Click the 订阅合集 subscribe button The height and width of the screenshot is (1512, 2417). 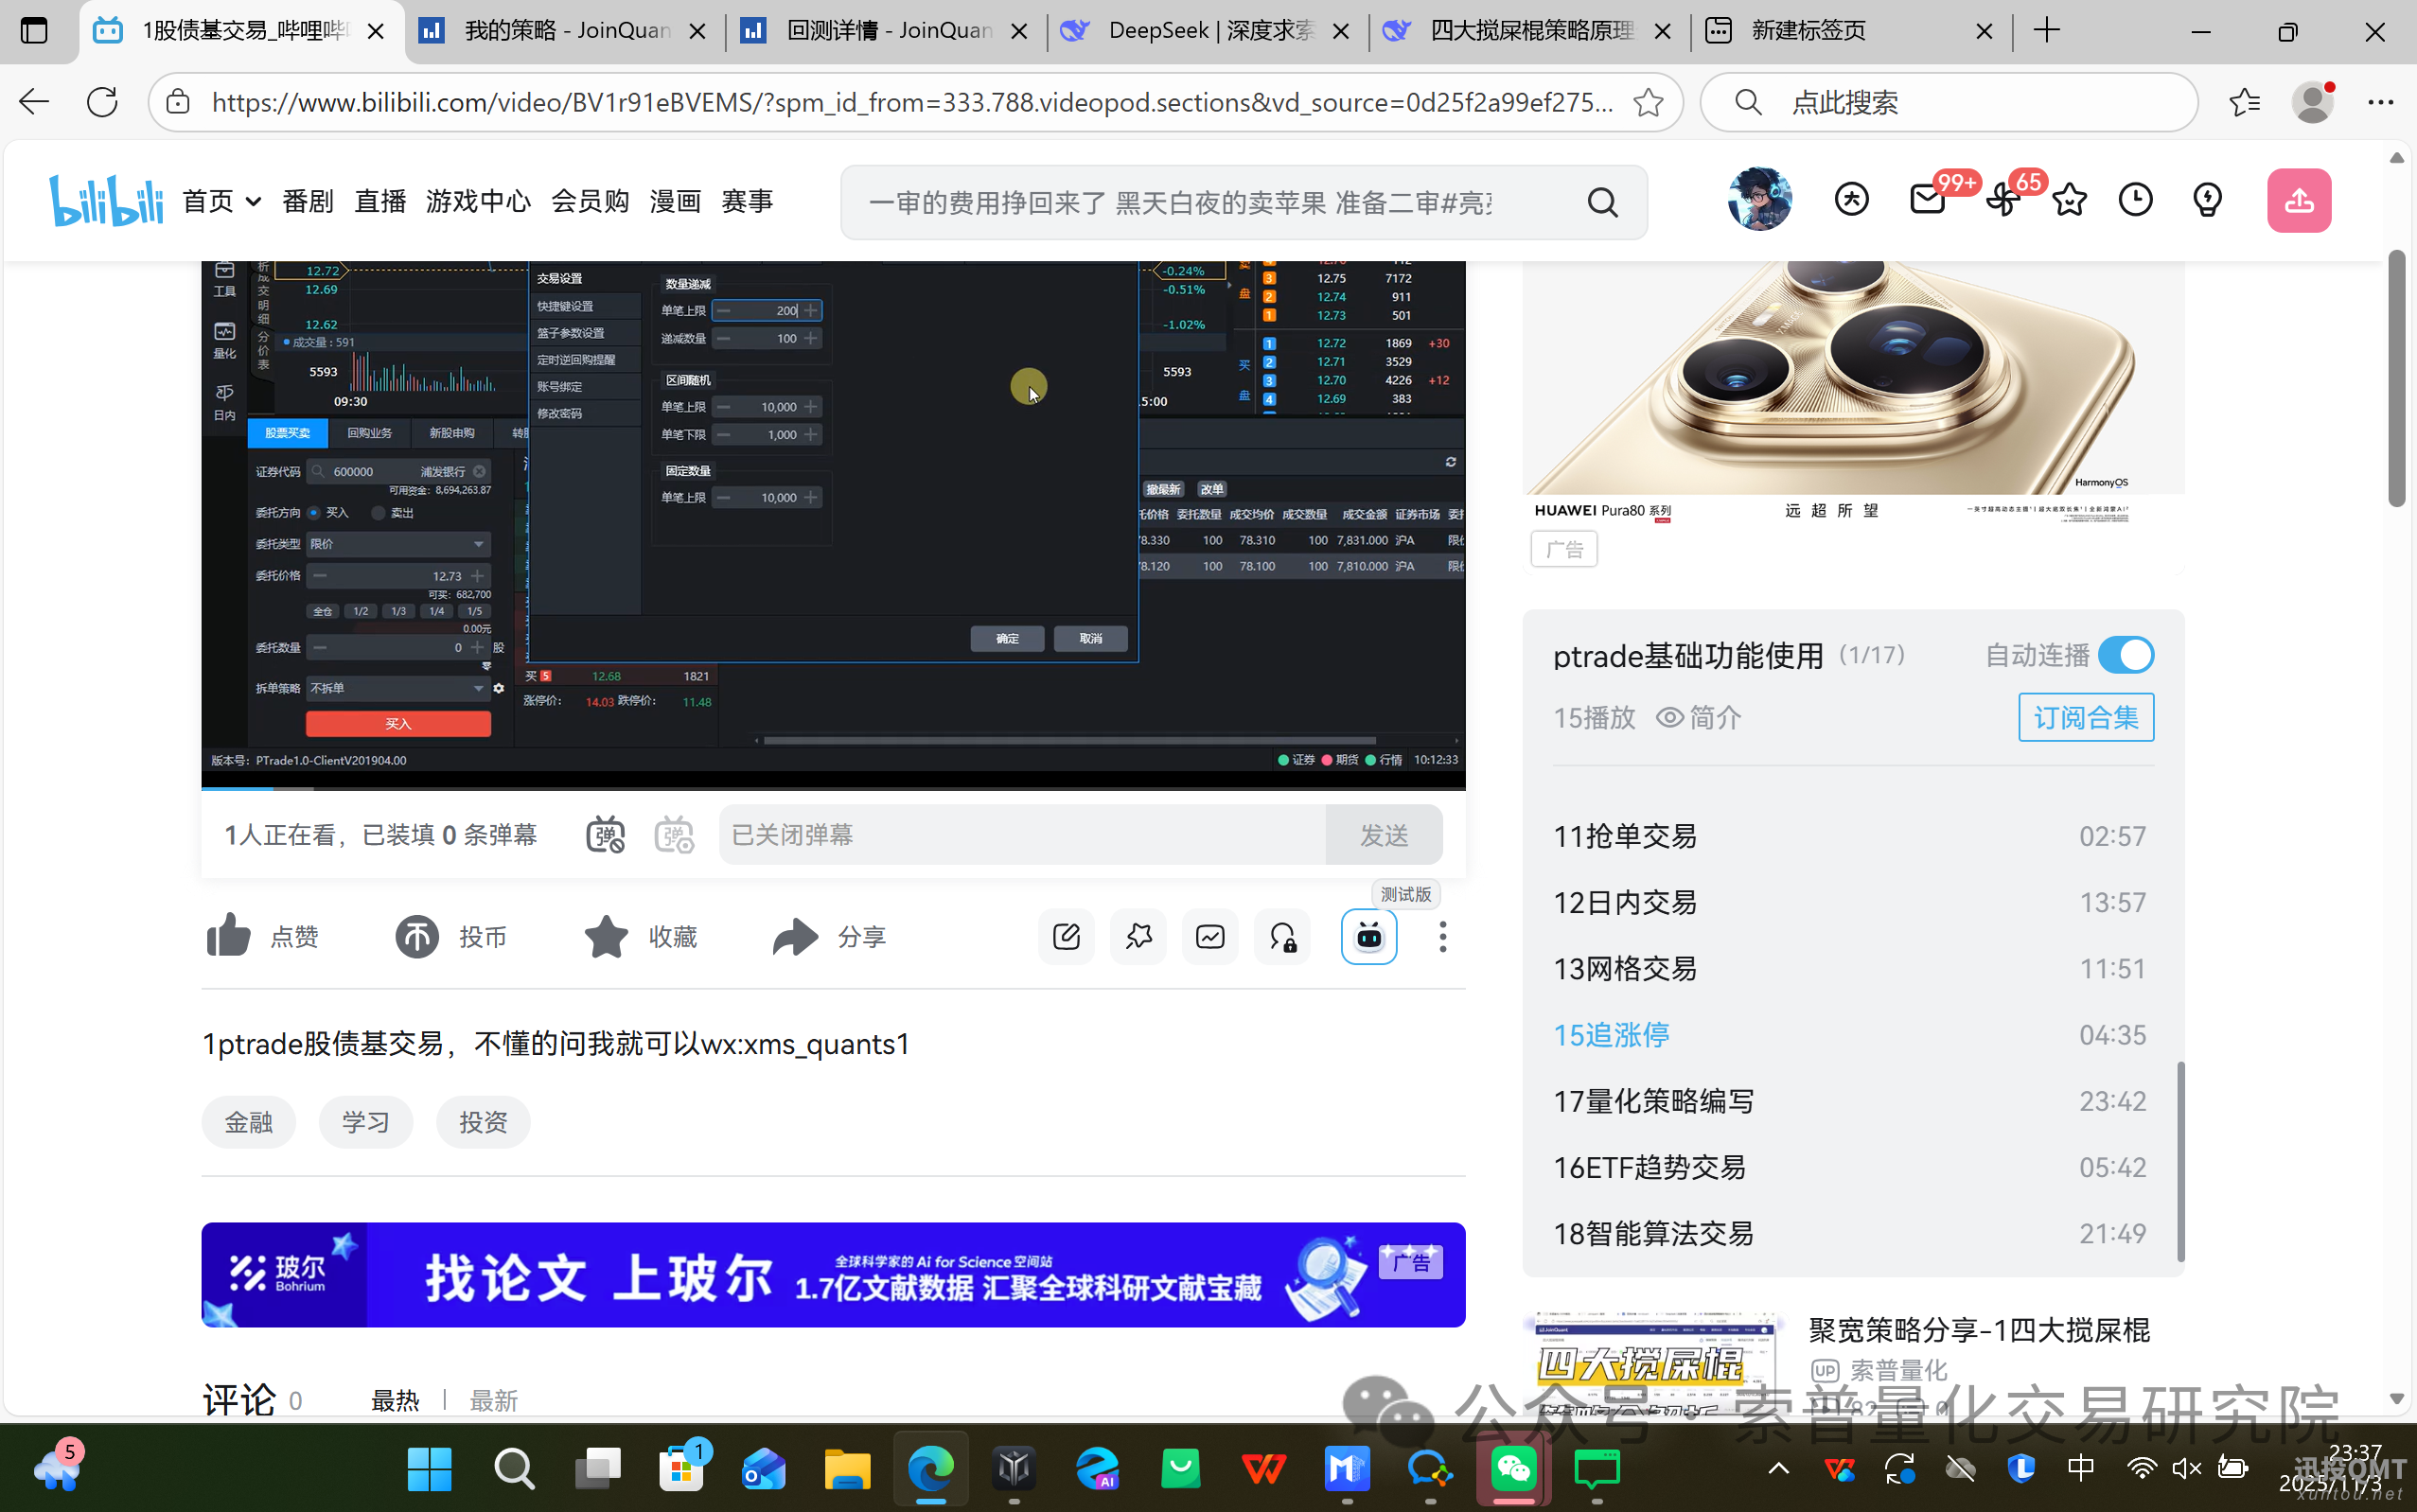(x=2086, y=717)
